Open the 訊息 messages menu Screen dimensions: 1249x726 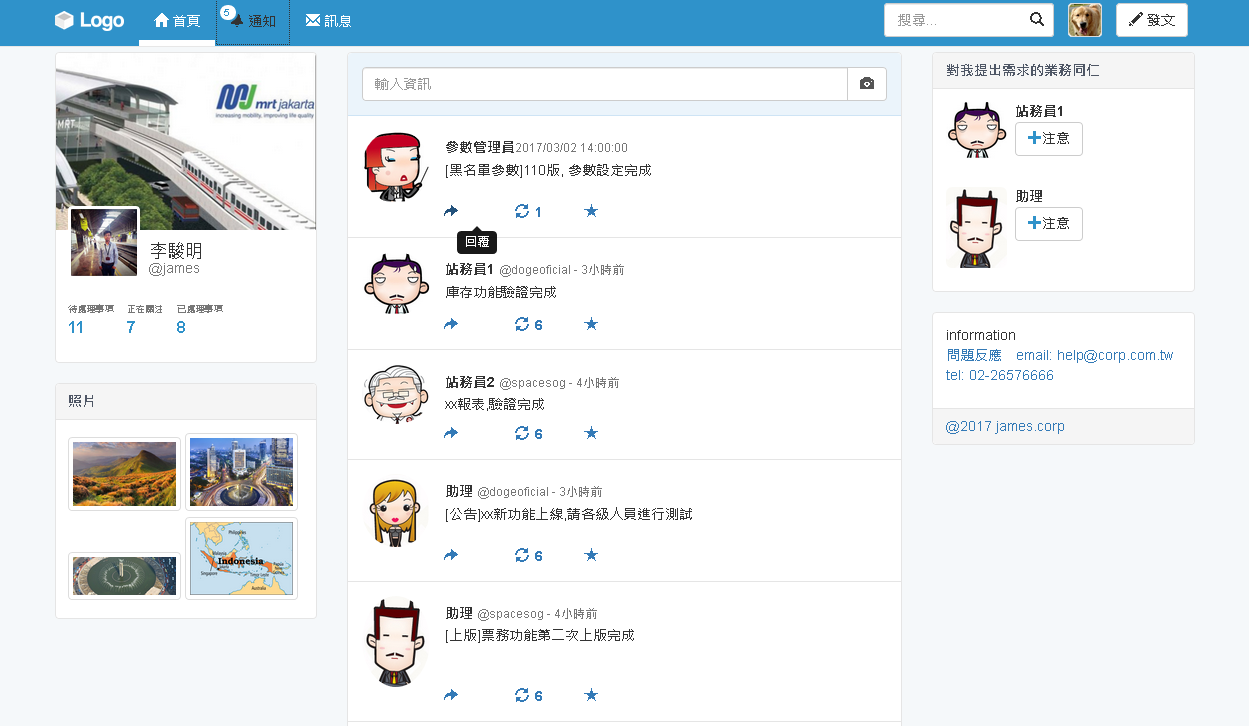click(x=328, y=21)
